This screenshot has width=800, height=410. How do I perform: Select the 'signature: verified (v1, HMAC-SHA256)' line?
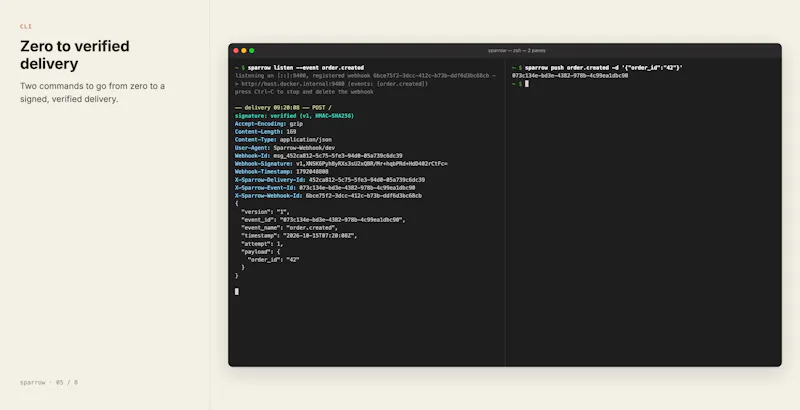click(x=294, y=116)
